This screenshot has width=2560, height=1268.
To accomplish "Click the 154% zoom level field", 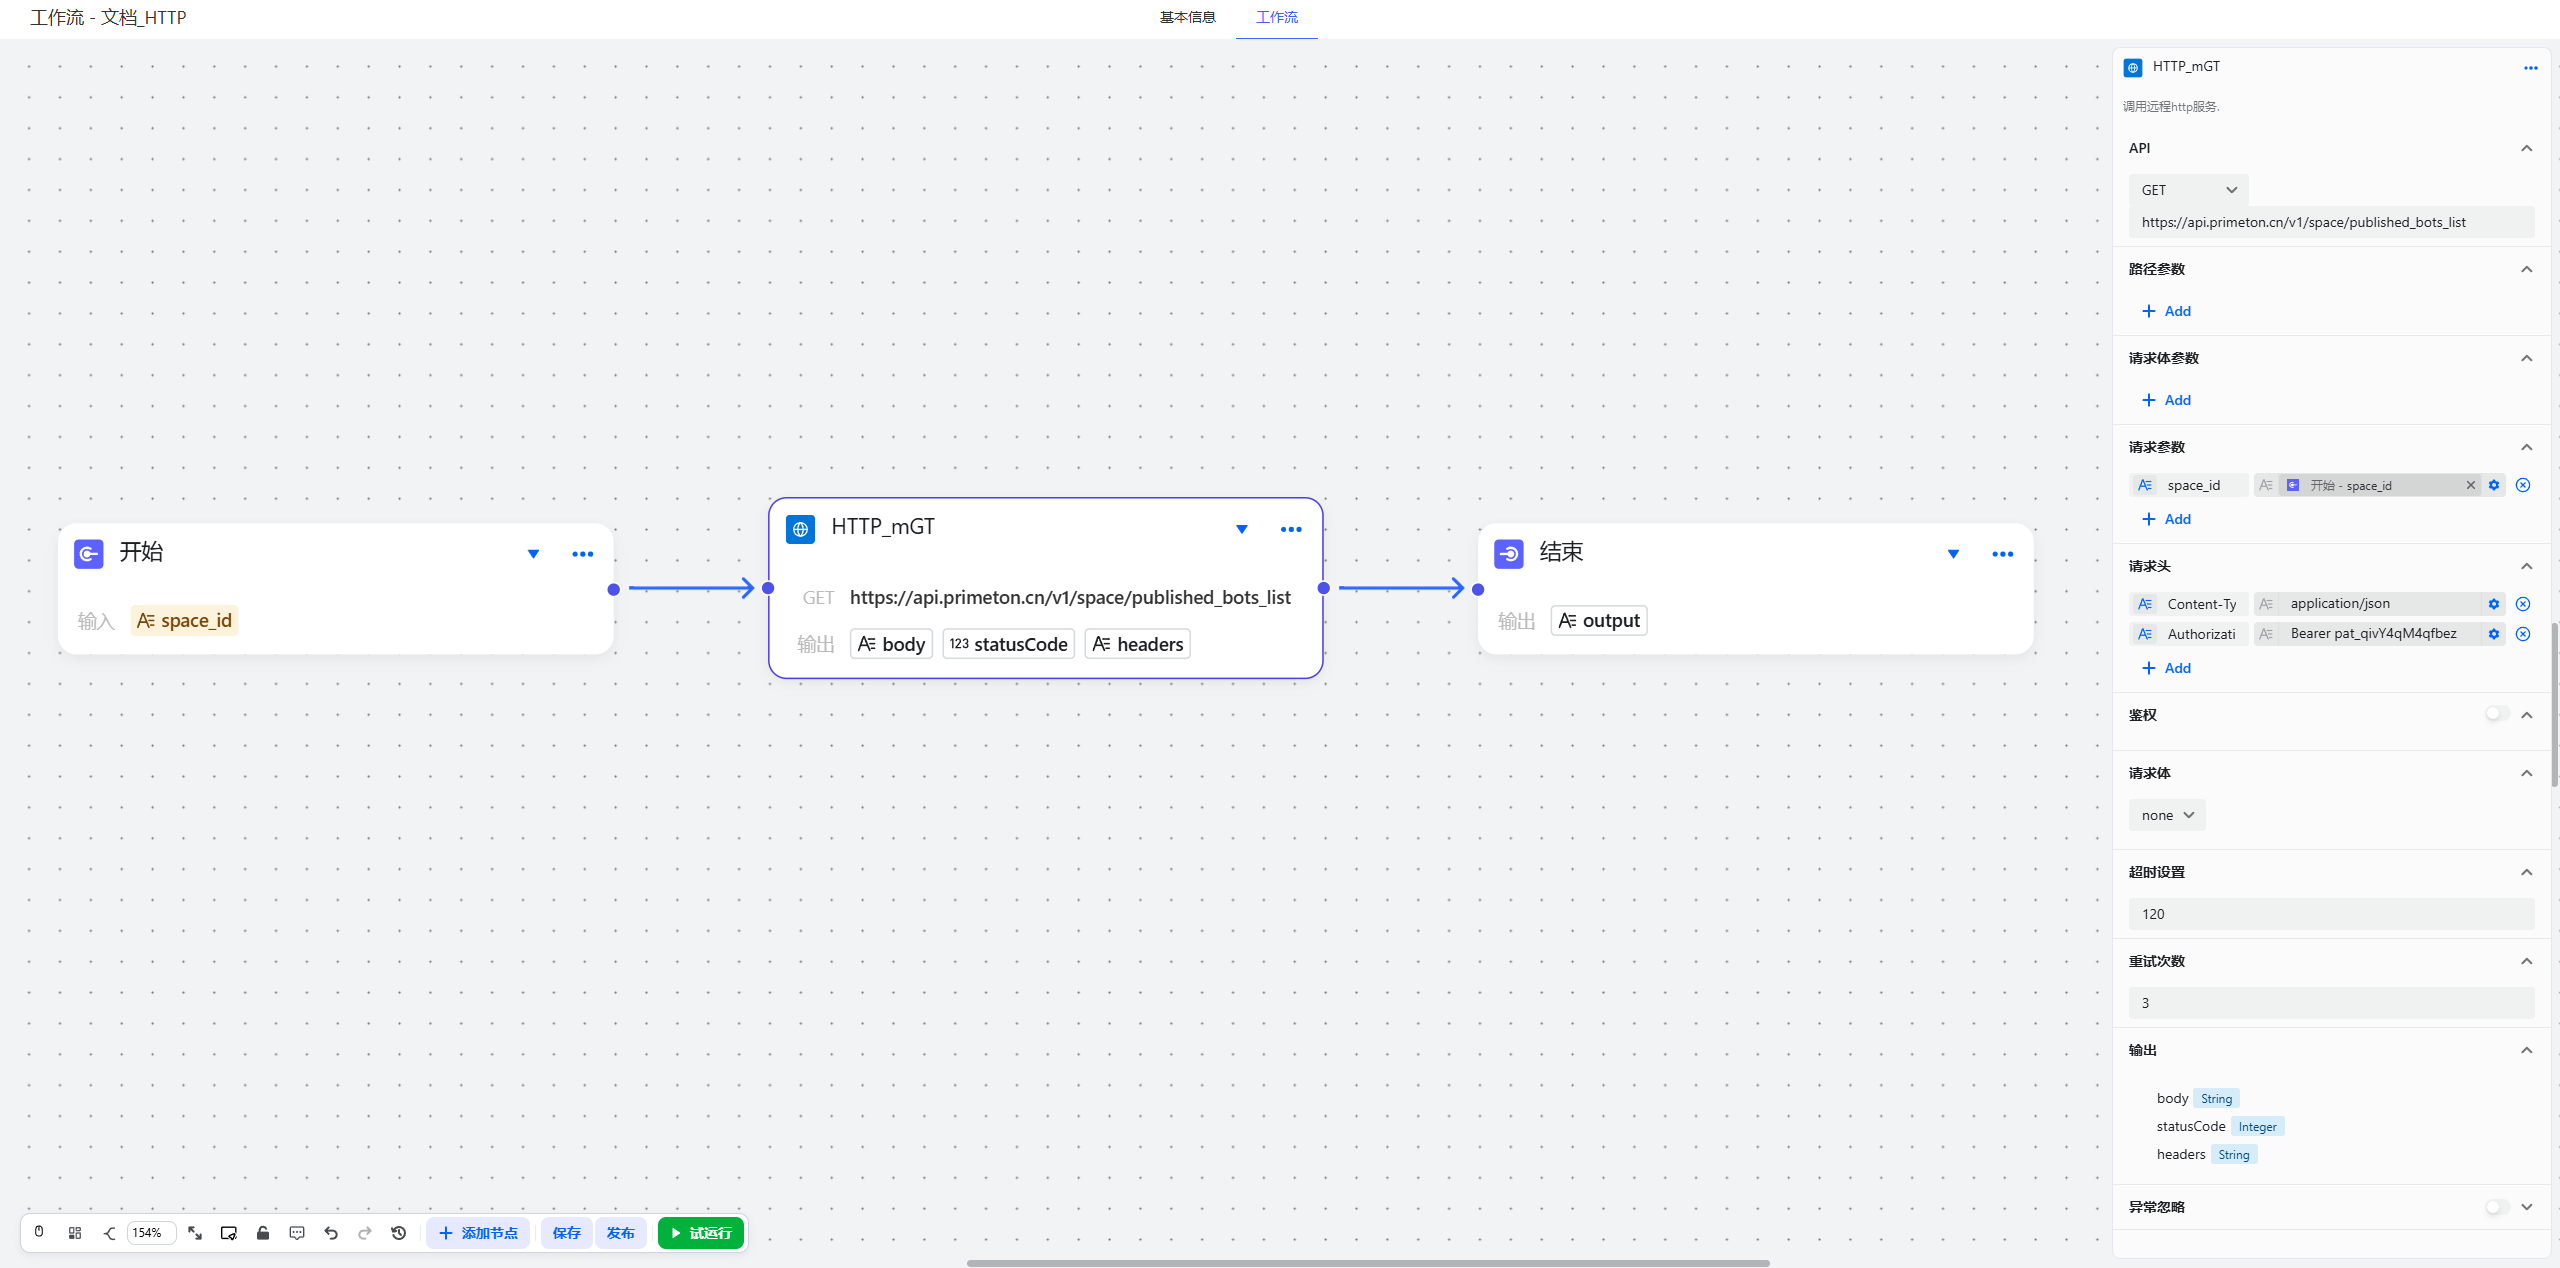I will (147, 1233).
